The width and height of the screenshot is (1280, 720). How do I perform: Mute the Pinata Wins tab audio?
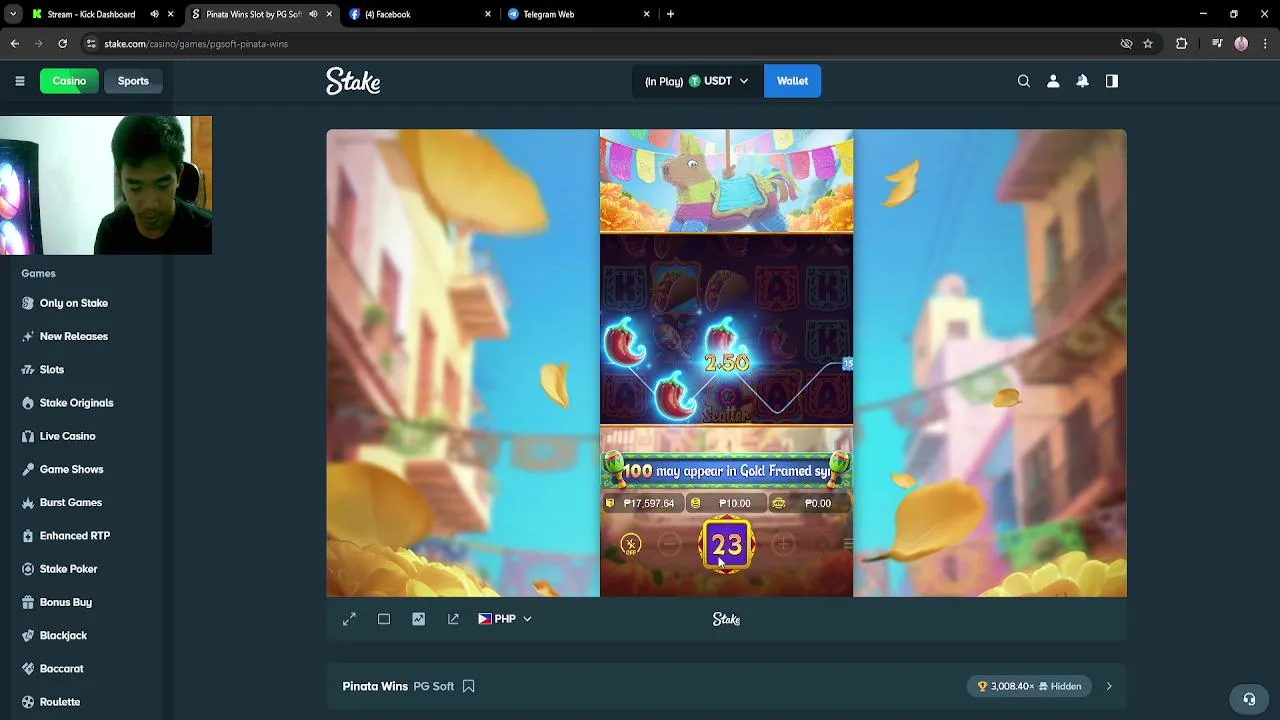tap(313, 14)
